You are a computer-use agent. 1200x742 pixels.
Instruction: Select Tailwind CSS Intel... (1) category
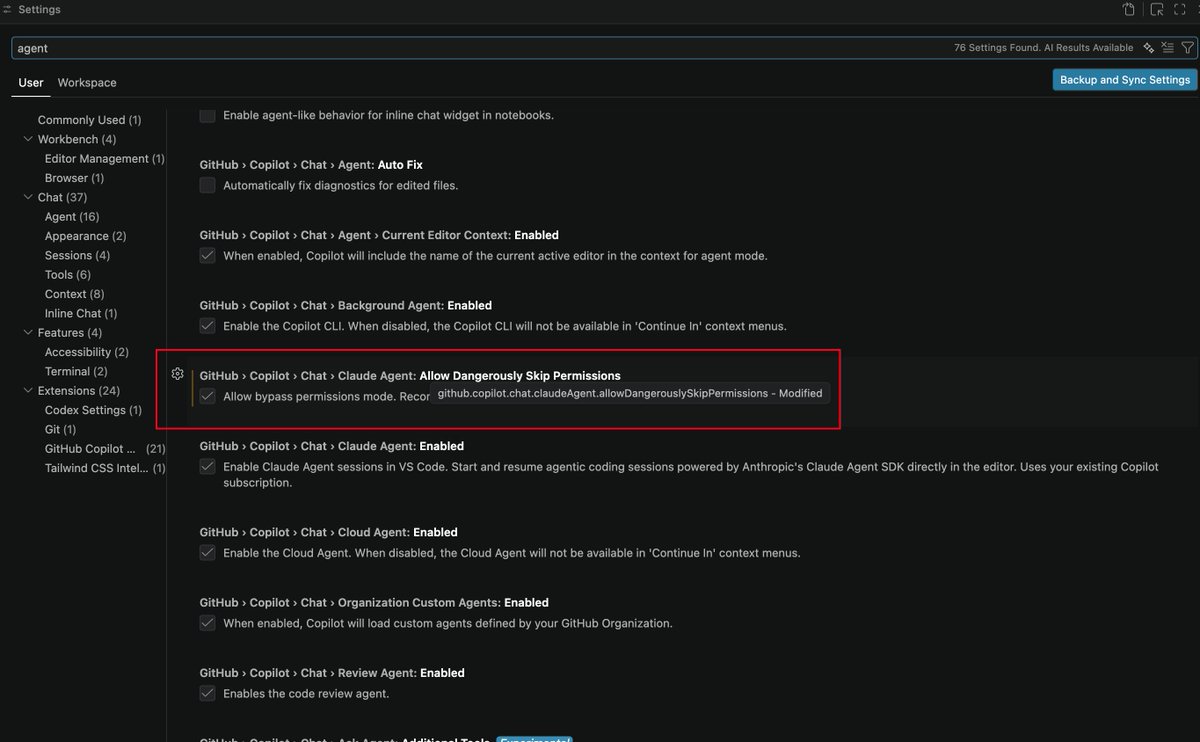click(x=105, y=468)
